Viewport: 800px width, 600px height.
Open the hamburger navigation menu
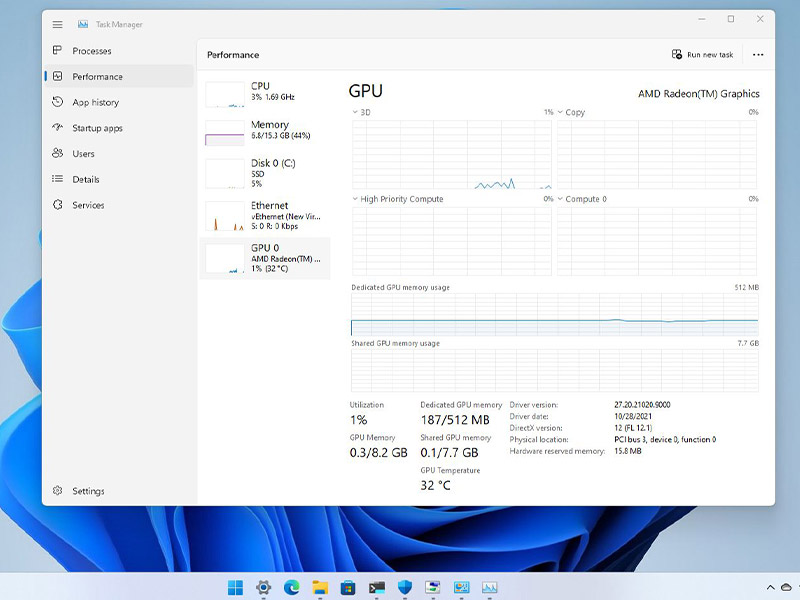coord(58,24)
